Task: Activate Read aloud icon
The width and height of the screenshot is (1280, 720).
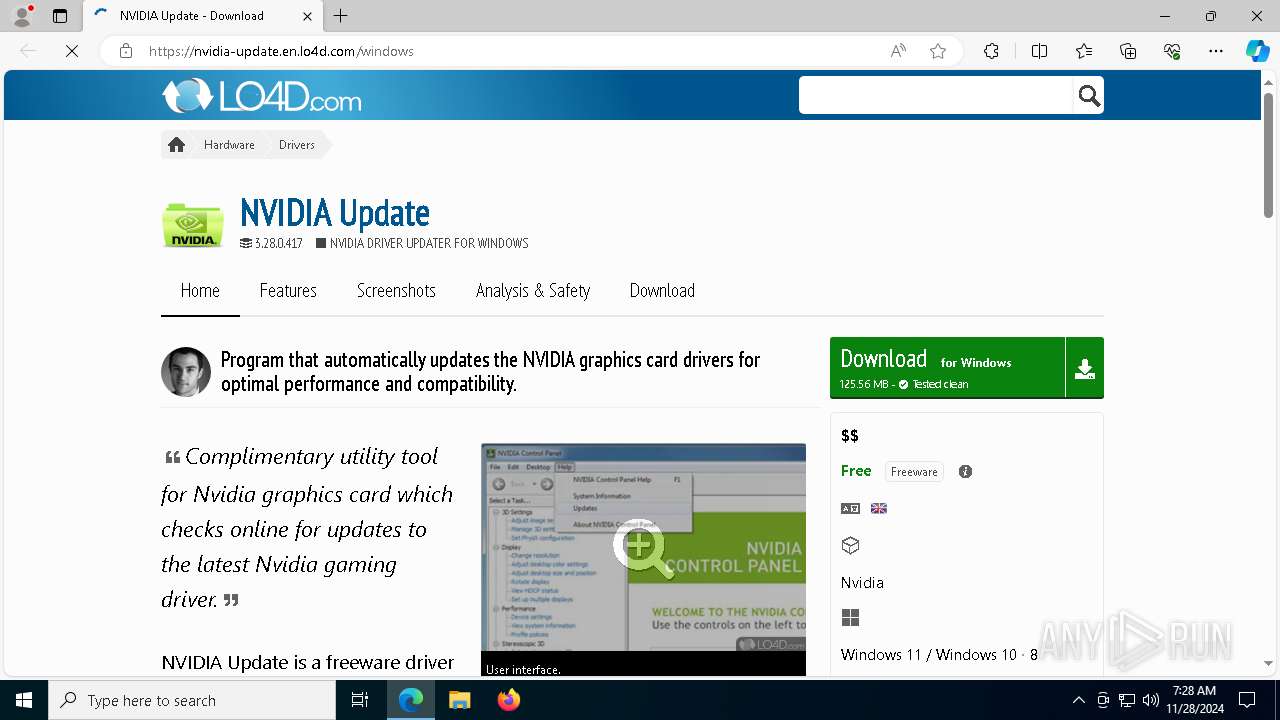Action: pos(898,51)
